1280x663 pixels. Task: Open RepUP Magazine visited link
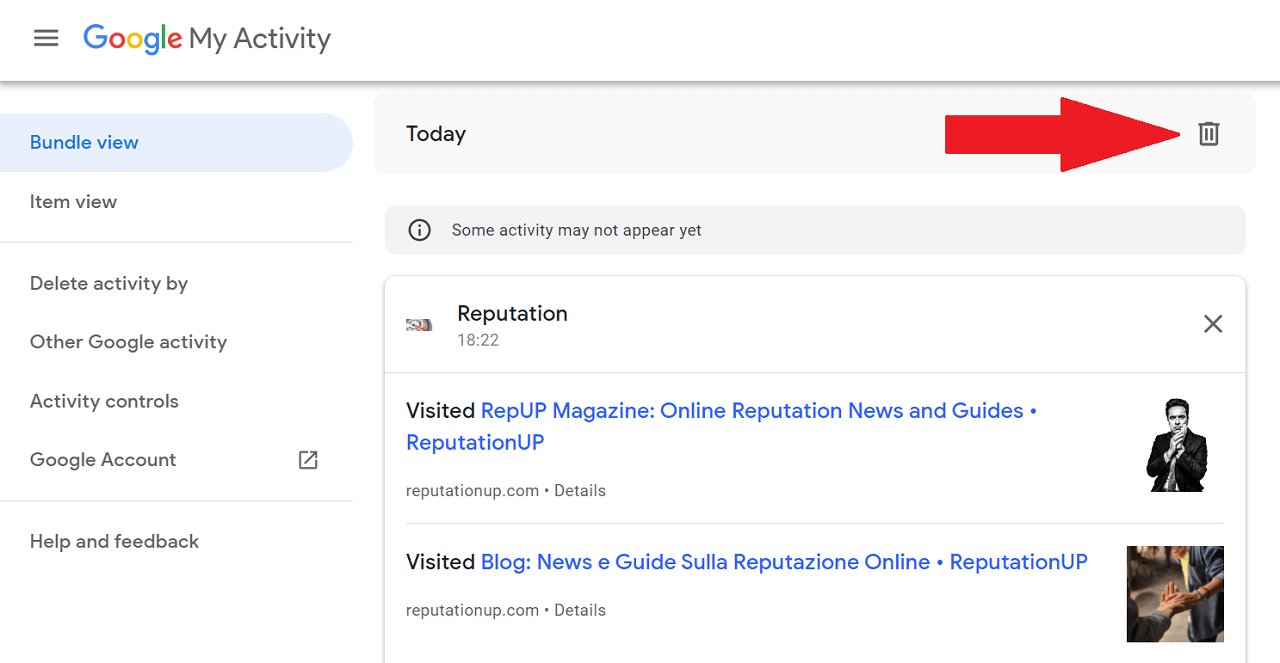pos(722,426)
